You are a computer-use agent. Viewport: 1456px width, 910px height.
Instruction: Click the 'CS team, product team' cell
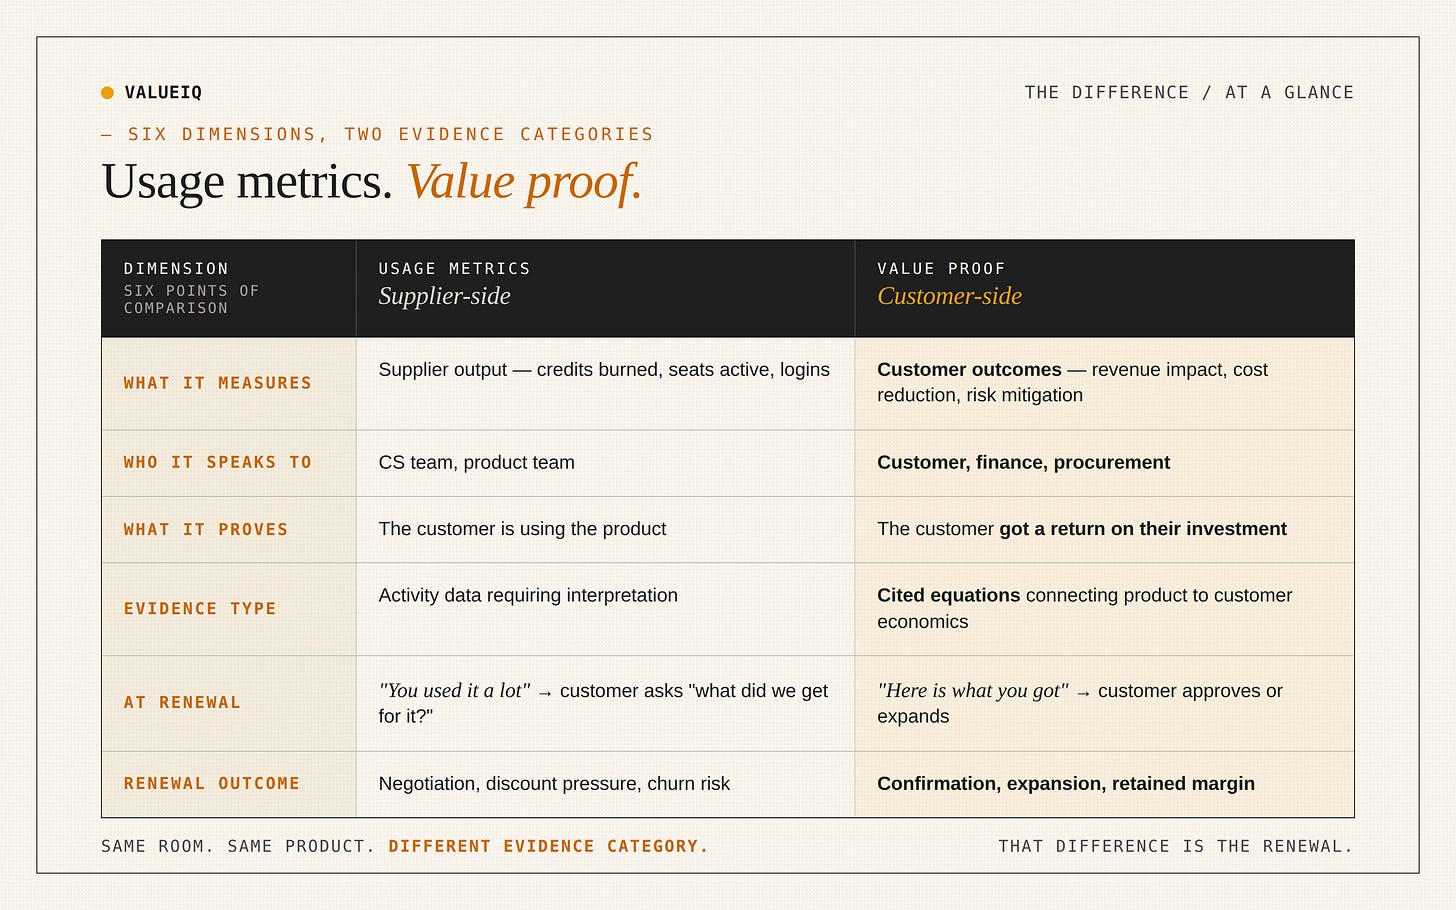(x=605, y=463)
